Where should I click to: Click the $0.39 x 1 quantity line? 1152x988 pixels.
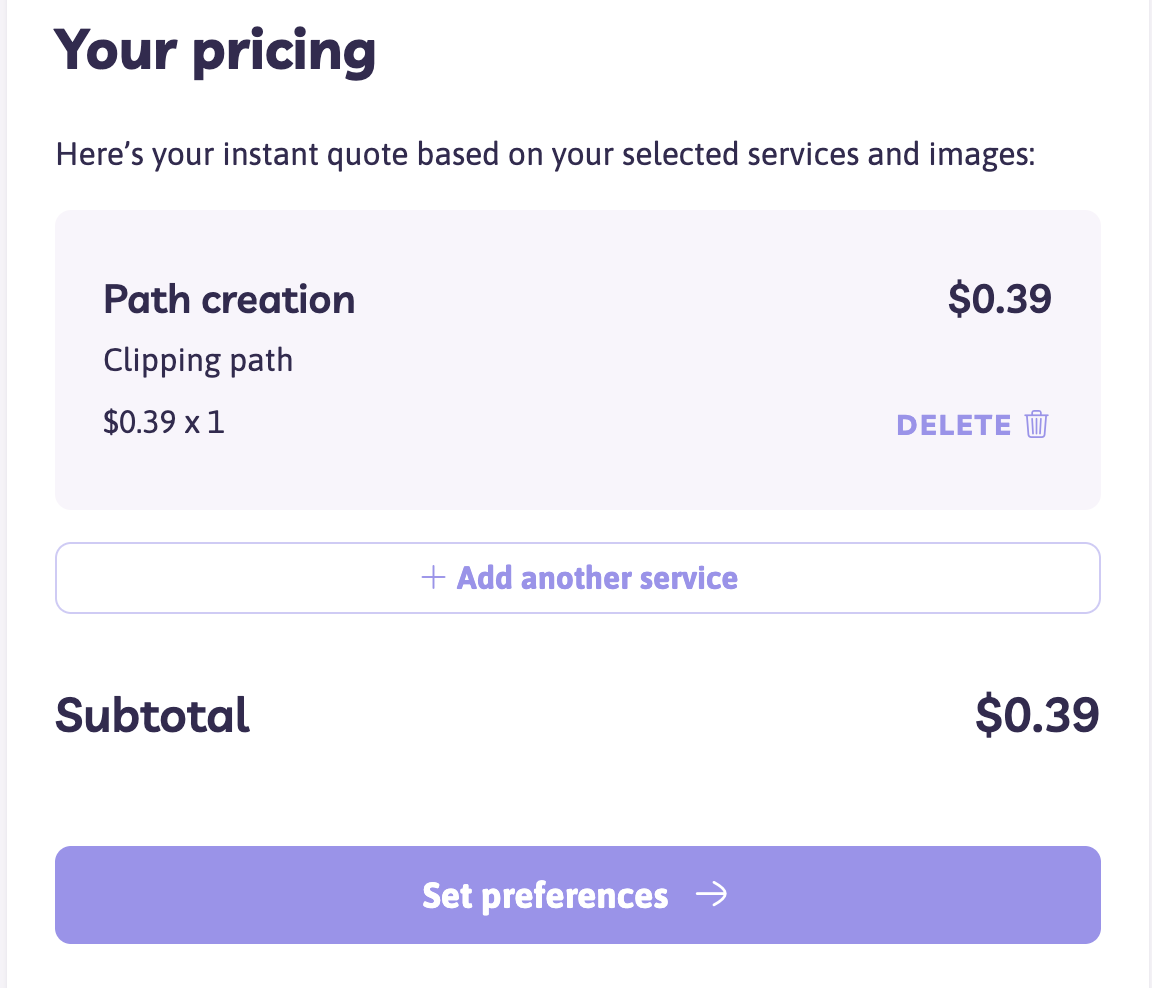(164, 422)
